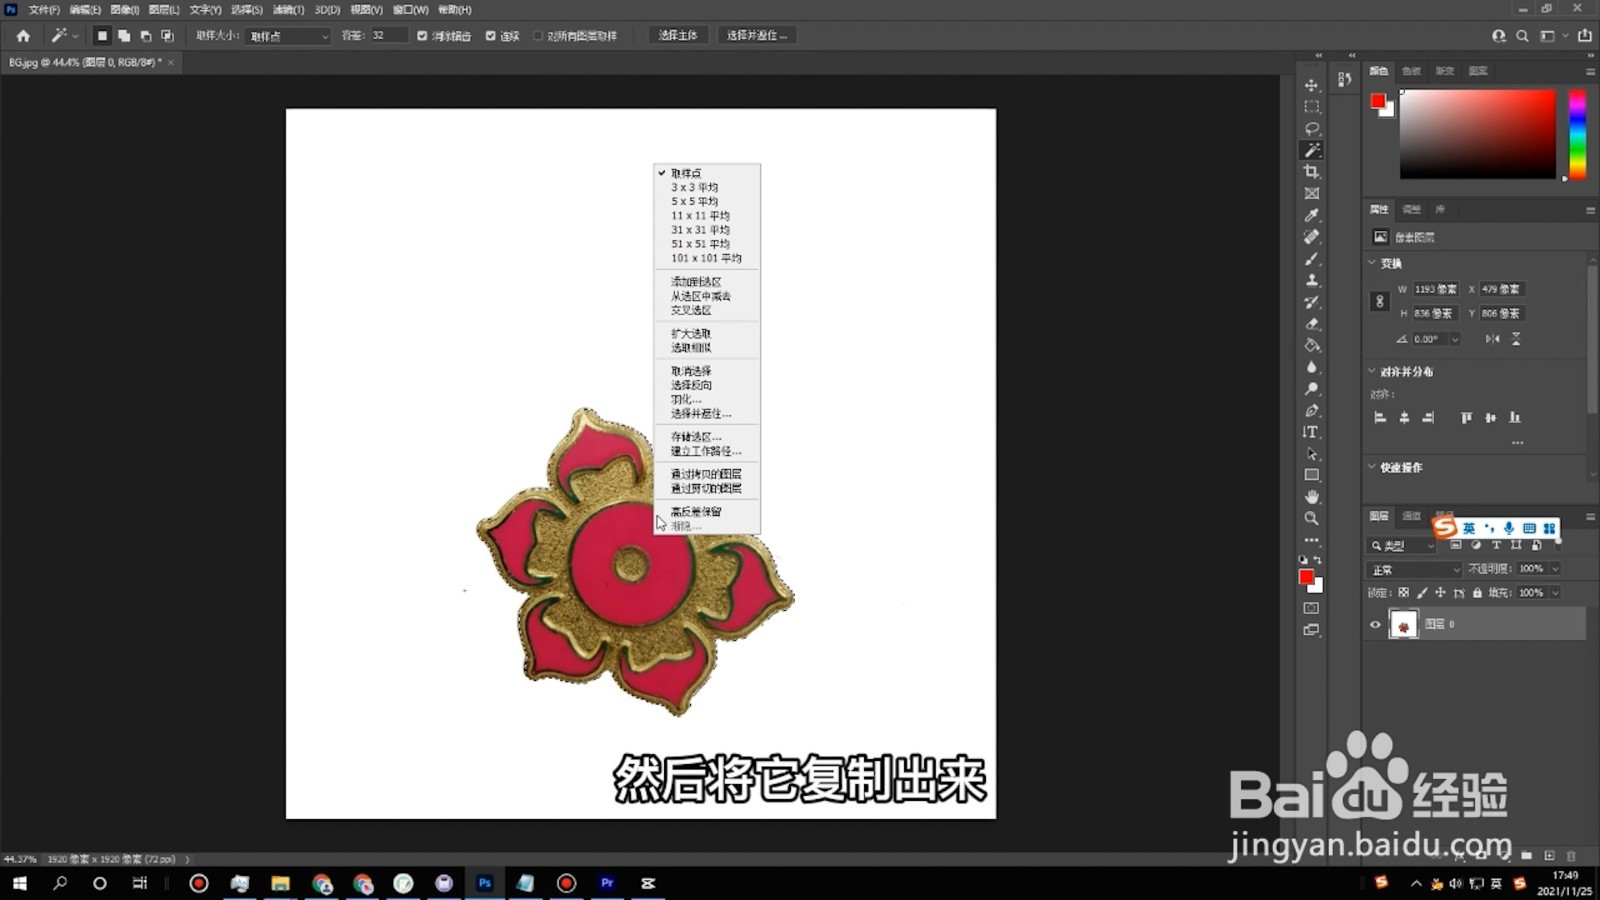
Task: Select the Lasso tool
Action: (1312, 129)
